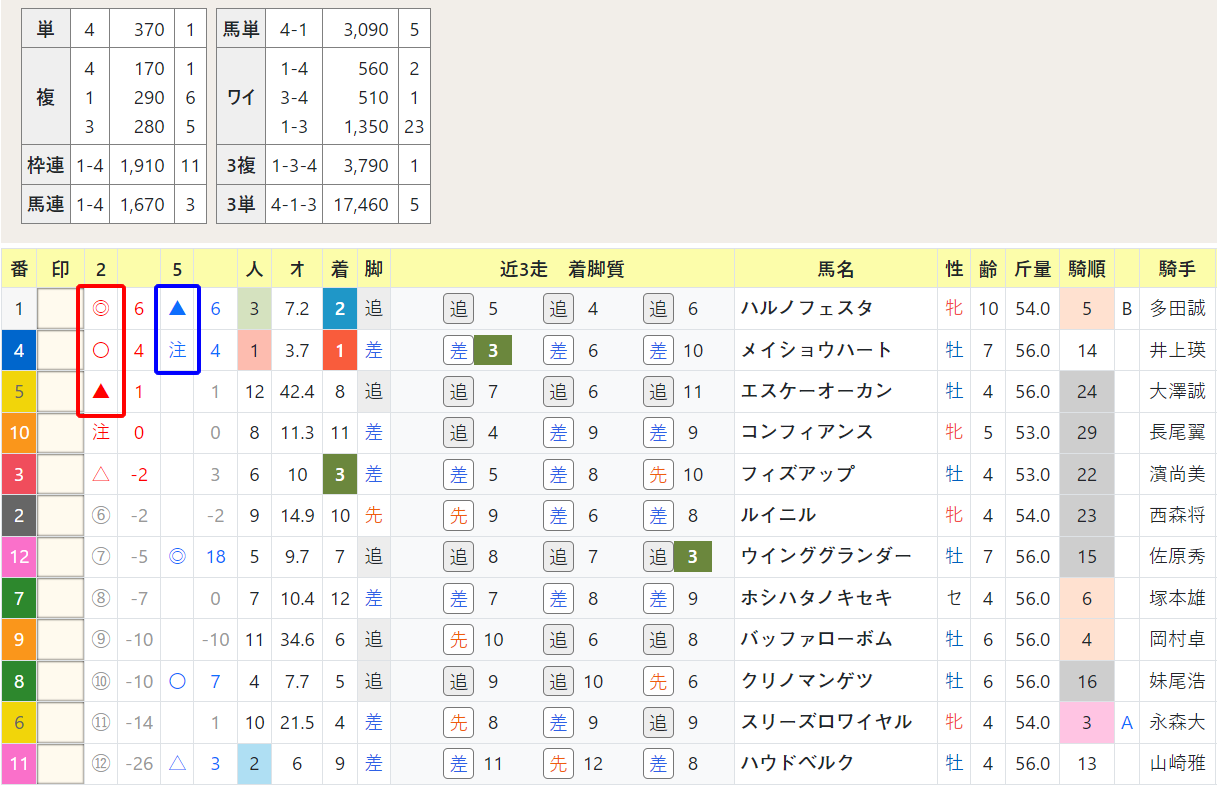Click the red ◎ mark in ハルノフェスタ row
The width and height of the screenshot is (1217, 789).
pos(101,309)
